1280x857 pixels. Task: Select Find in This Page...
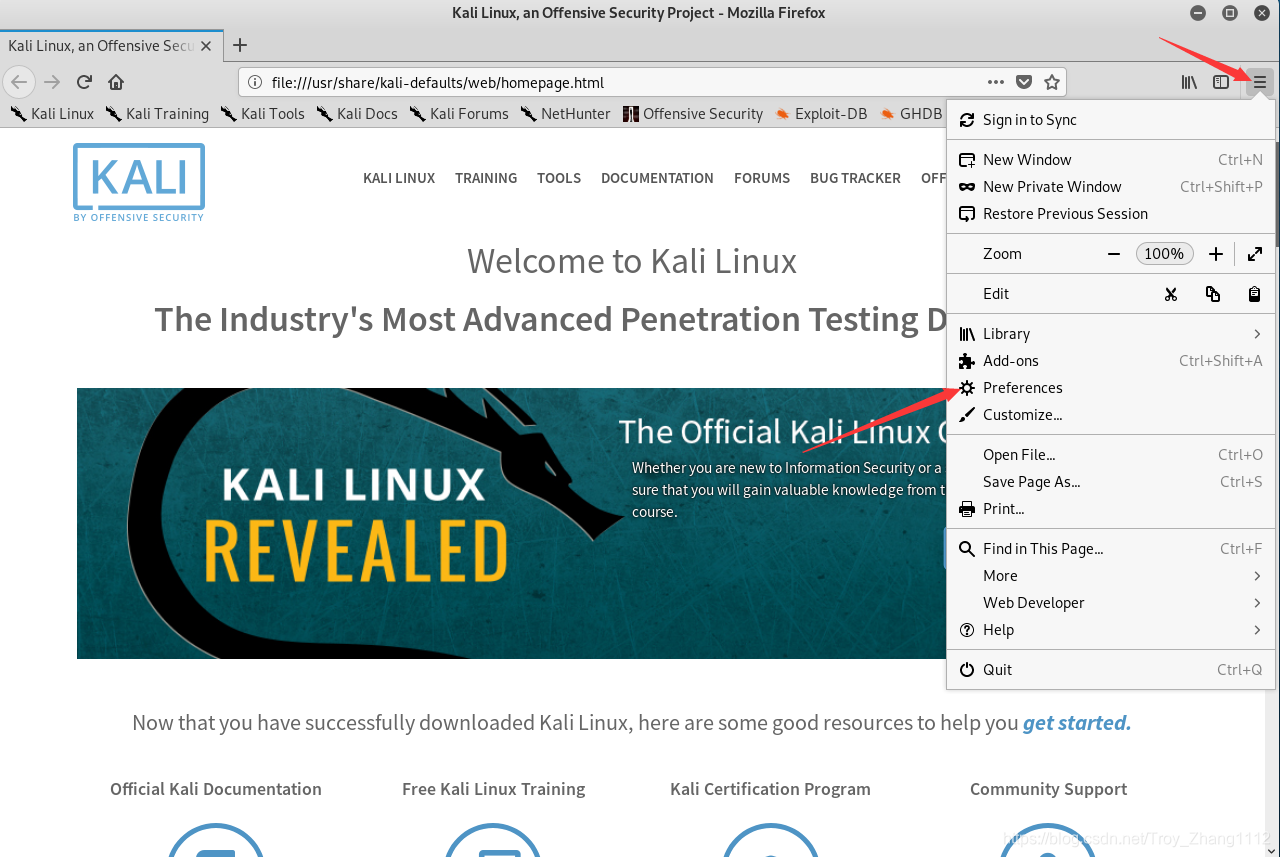click(x=1111, y=549)
